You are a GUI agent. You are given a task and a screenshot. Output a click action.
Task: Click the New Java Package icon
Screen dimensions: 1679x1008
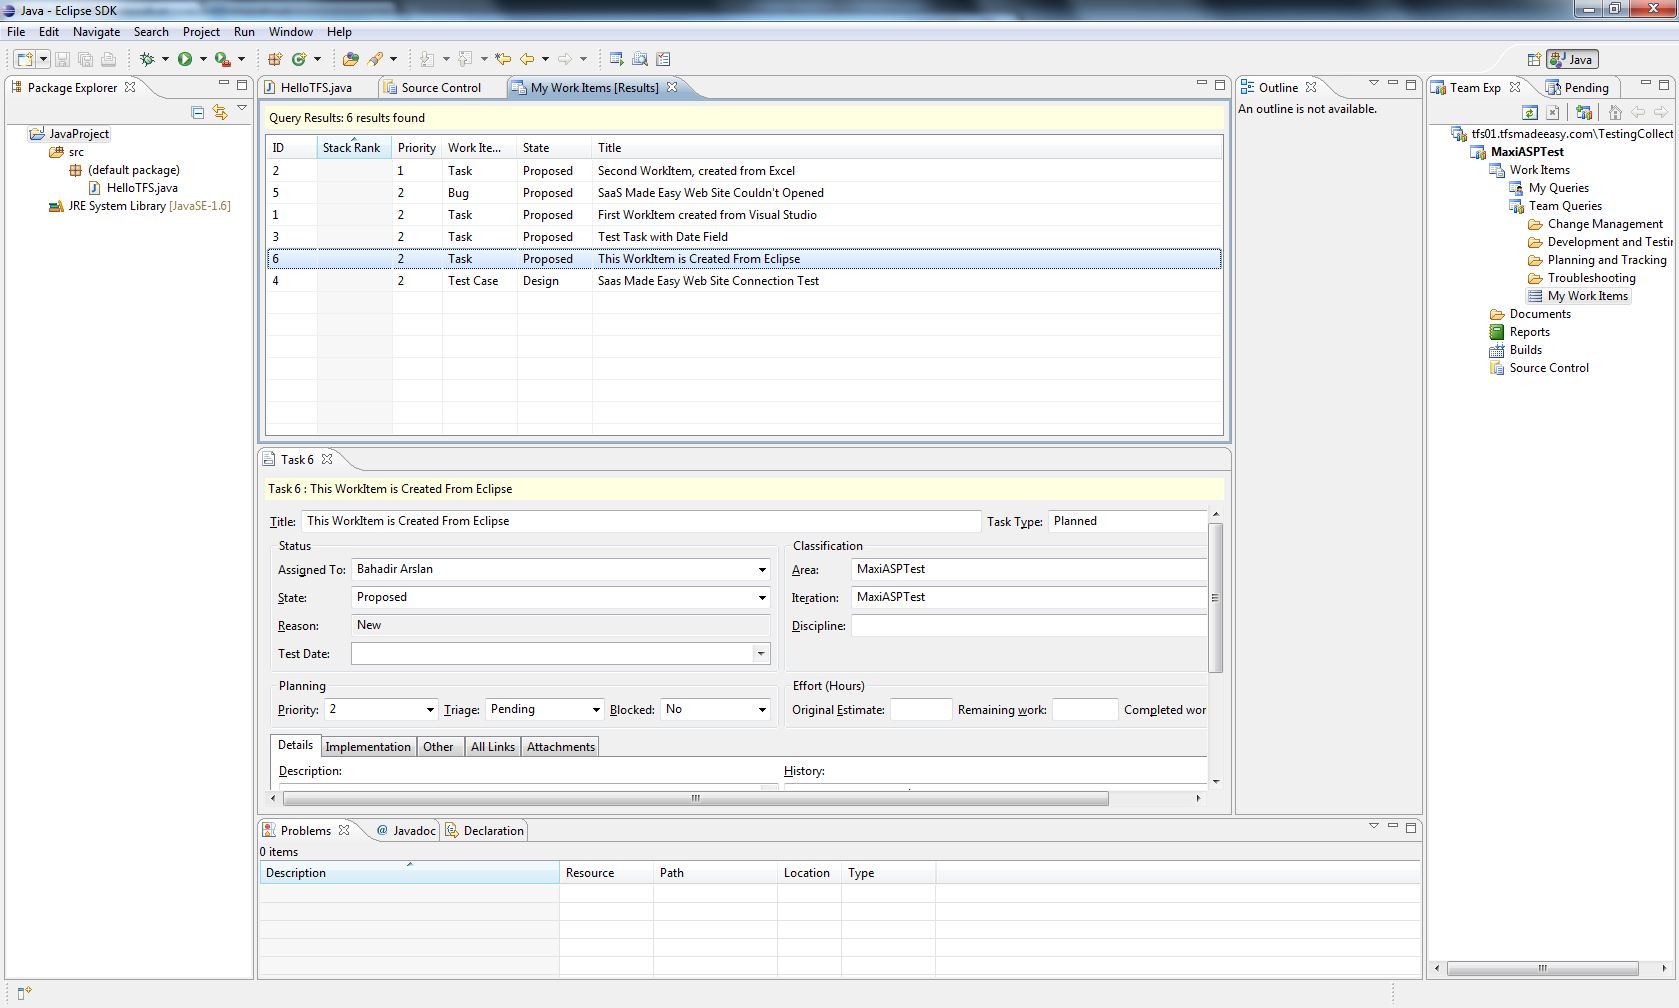pyautogui.click(x=275, y=59)
